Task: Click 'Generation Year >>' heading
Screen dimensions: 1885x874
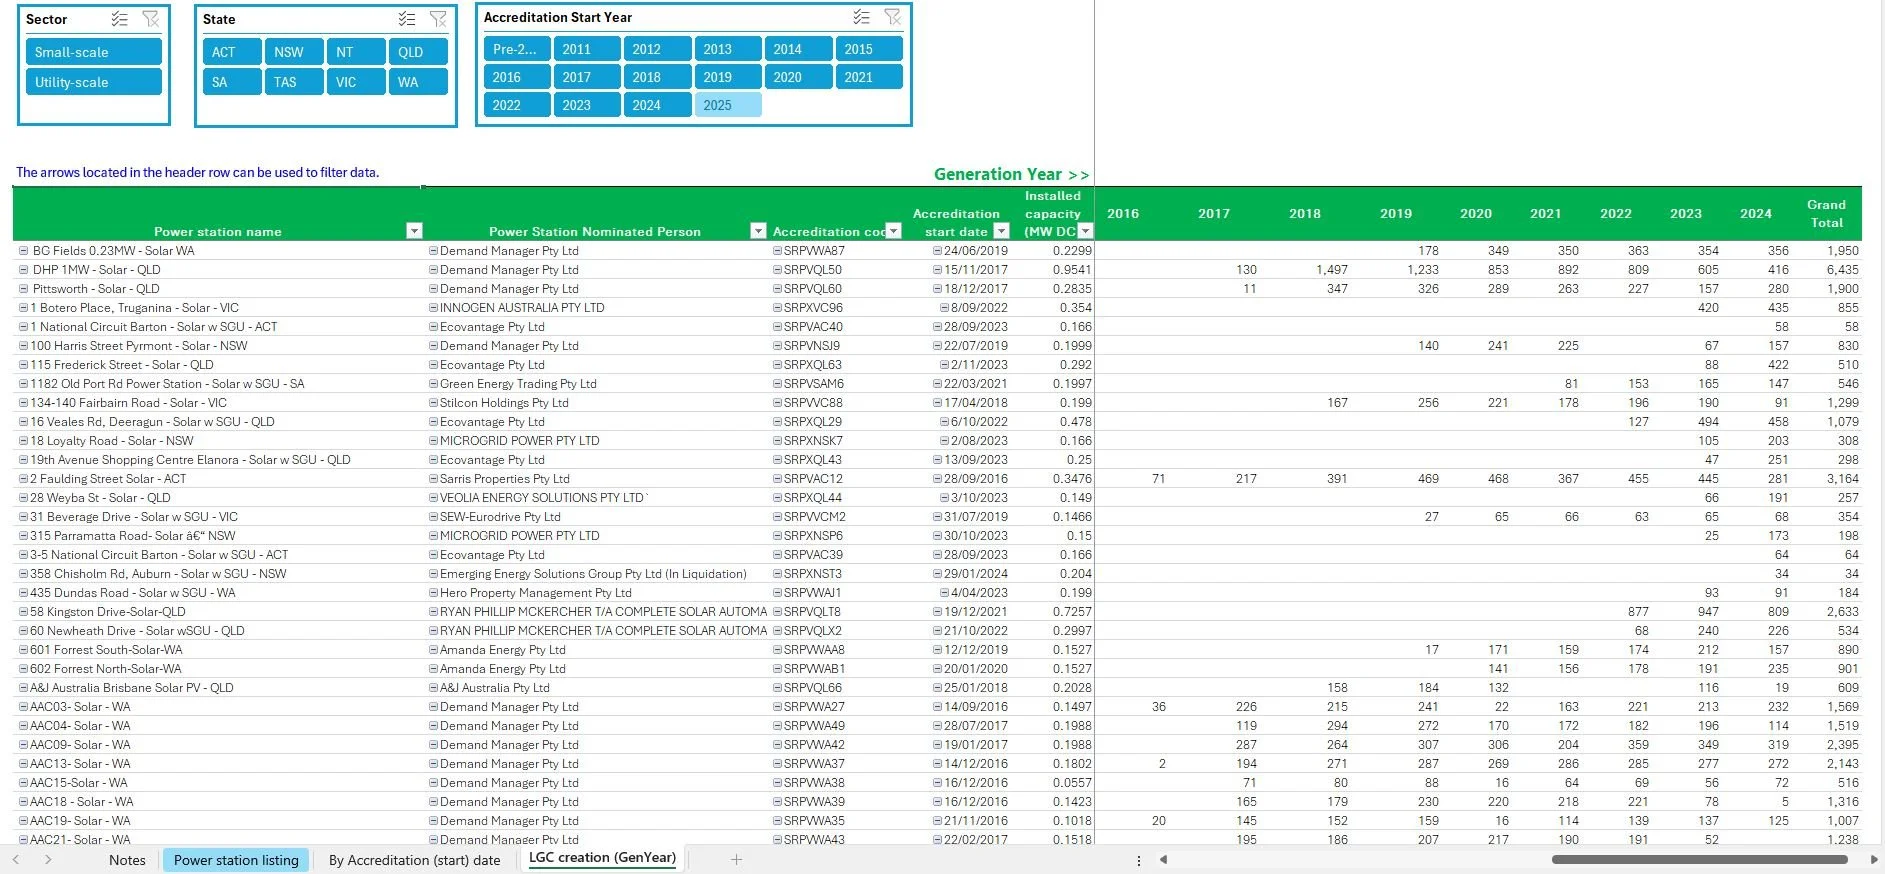Action: coord(1011,174)
